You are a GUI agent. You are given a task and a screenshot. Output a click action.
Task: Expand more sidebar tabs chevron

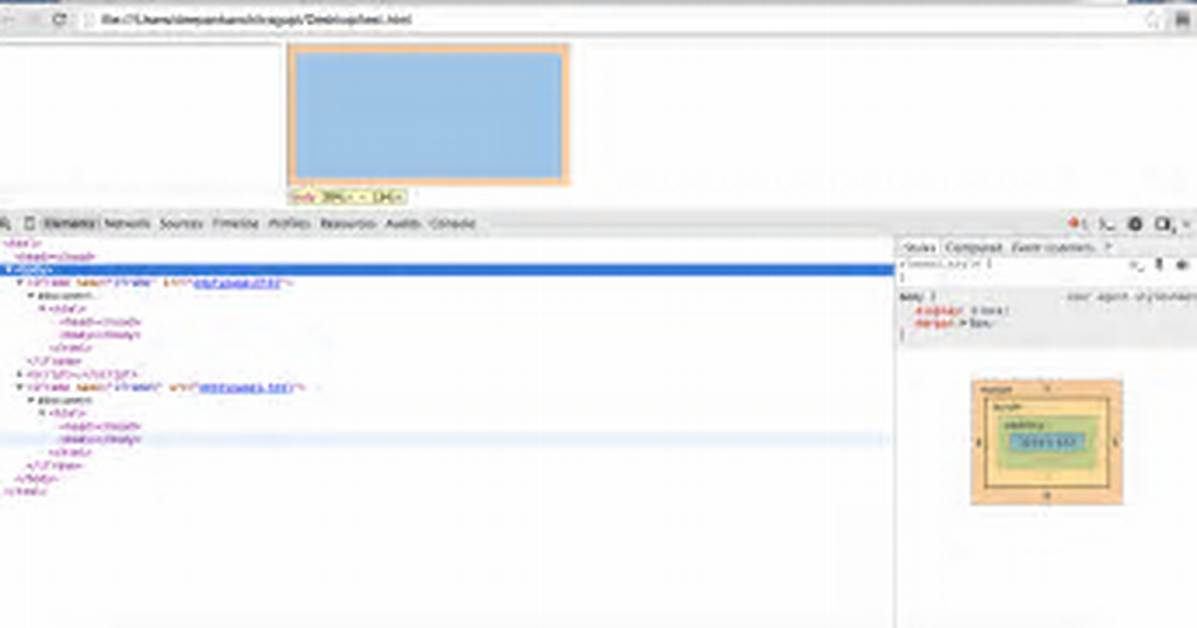(x=1108, y=248)
